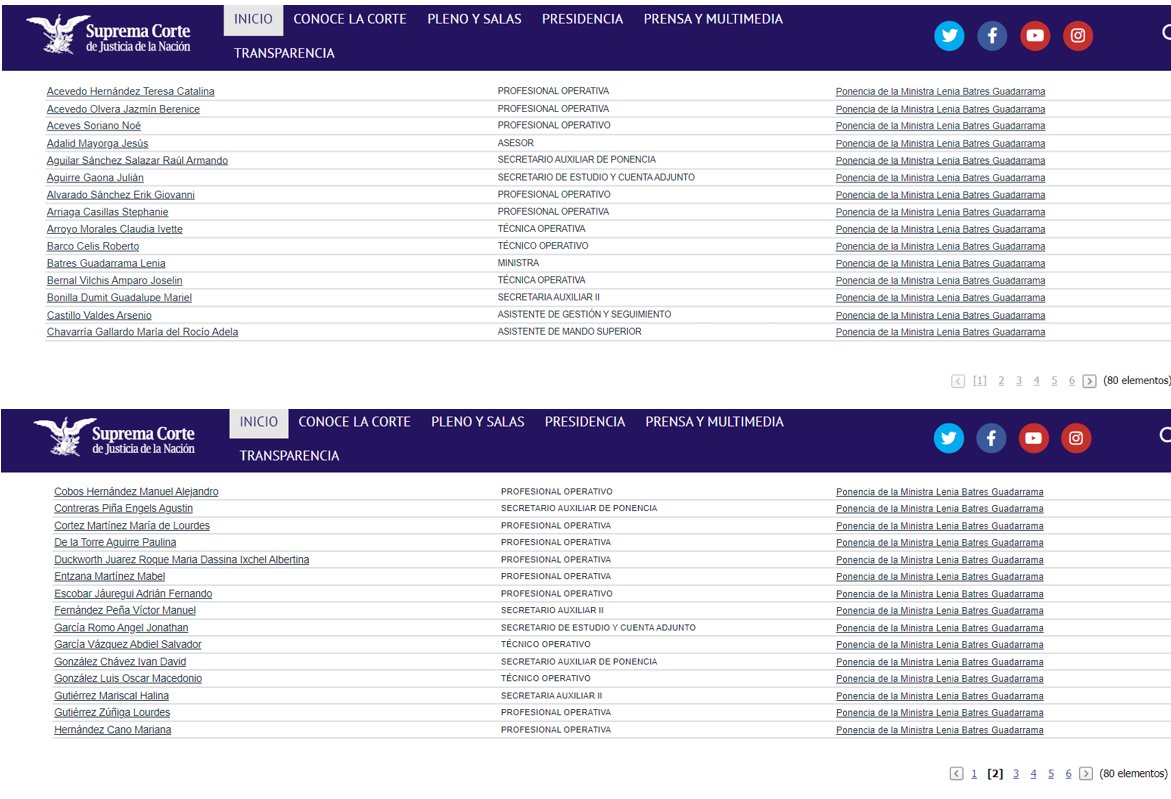This screenshot has height=799, width=1171.
Task: Open PRENSA Y MULTIMEDIA menu in lower header
Action: (715, 422)
